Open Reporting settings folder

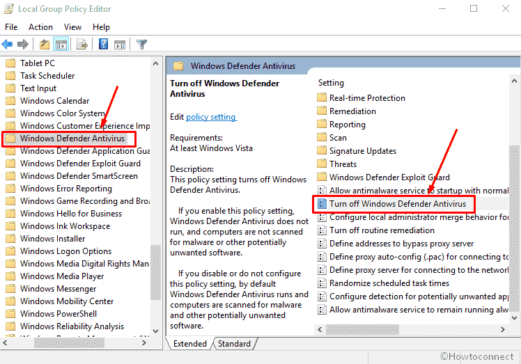[x=341, y=124]
